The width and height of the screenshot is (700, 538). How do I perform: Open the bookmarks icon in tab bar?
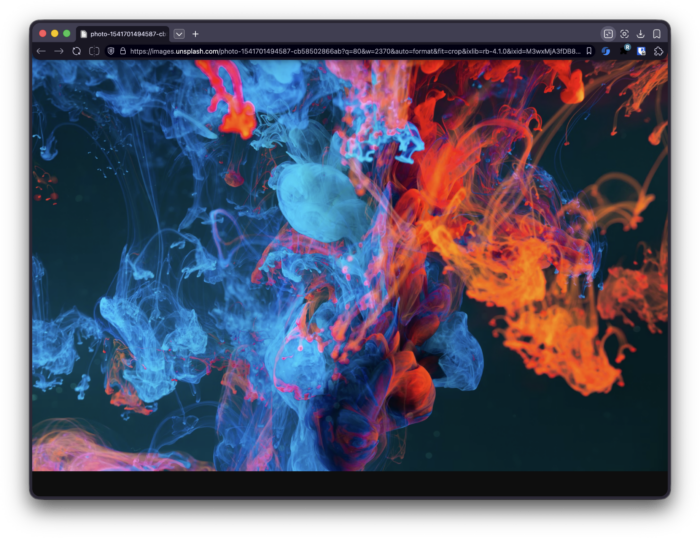657,34
